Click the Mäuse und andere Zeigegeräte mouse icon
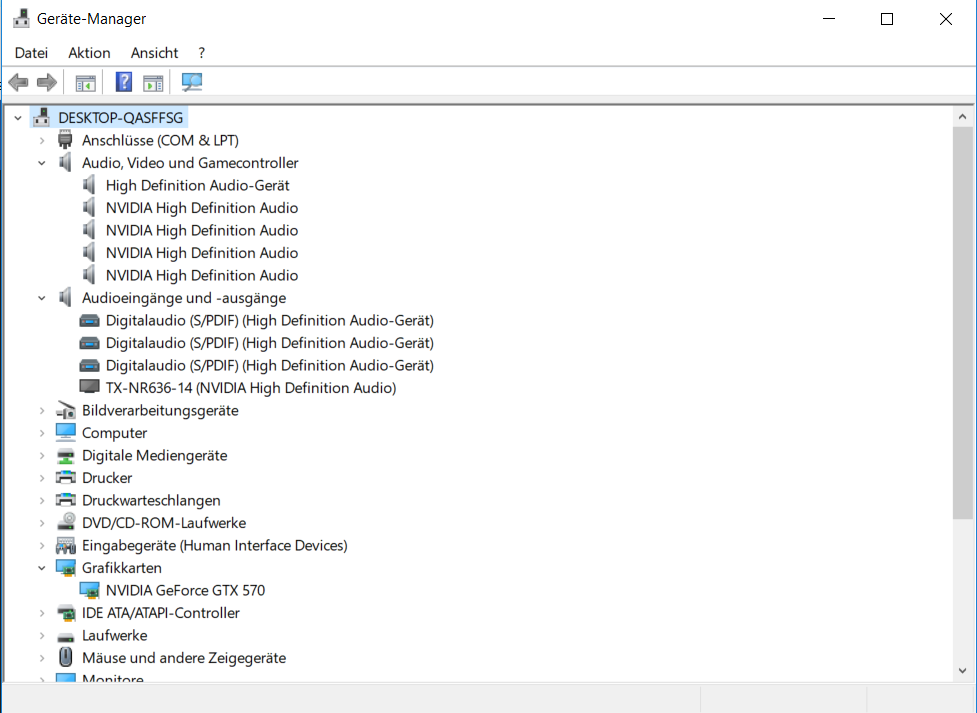This screenshot has width=977, height=713. click(x=65, y=657)
